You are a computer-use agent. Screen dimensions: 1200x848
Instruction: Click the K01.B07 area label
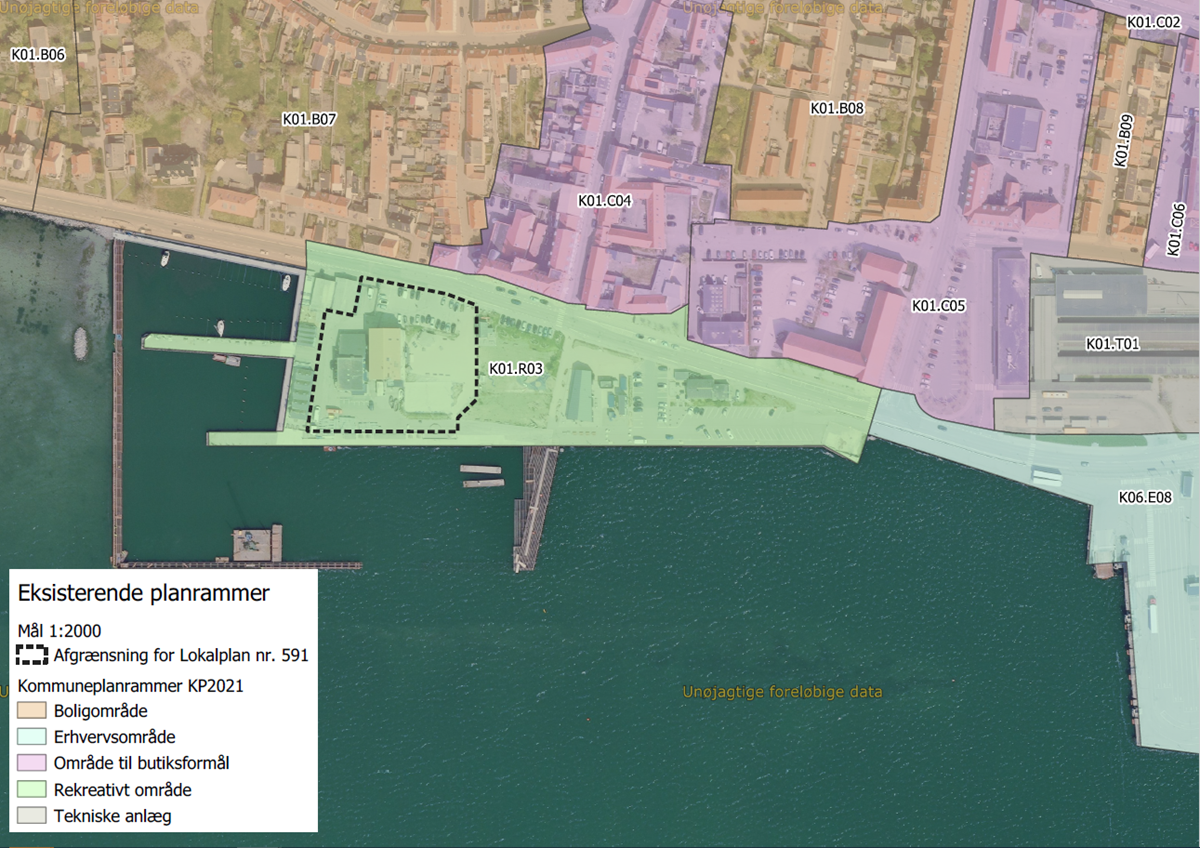tap(308, 119)
